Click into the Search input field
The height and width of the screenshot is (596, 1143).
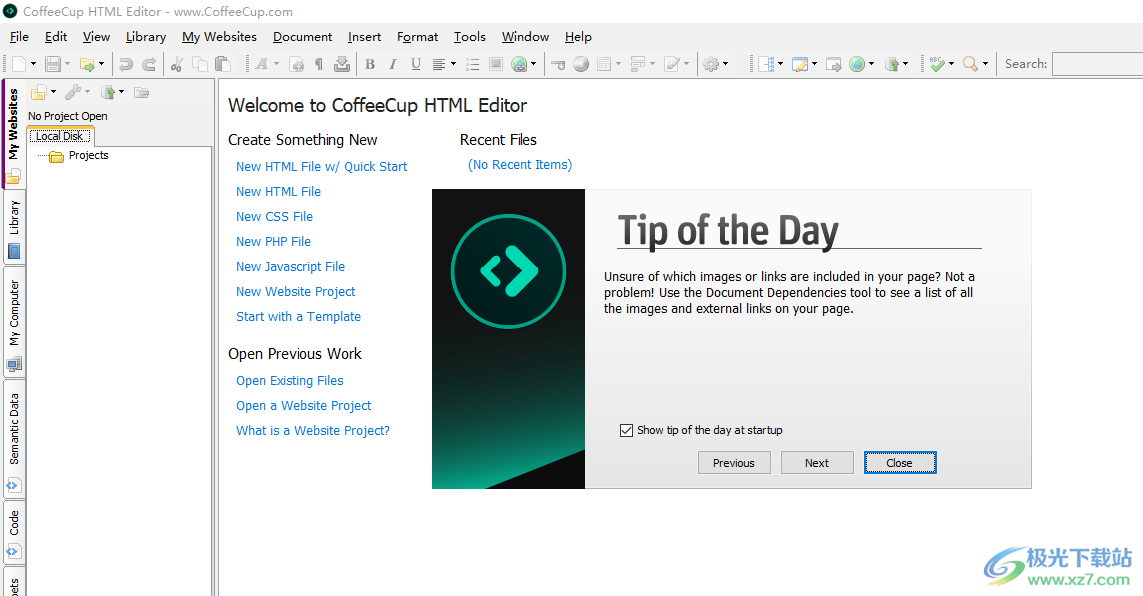tap(1097, 64)
